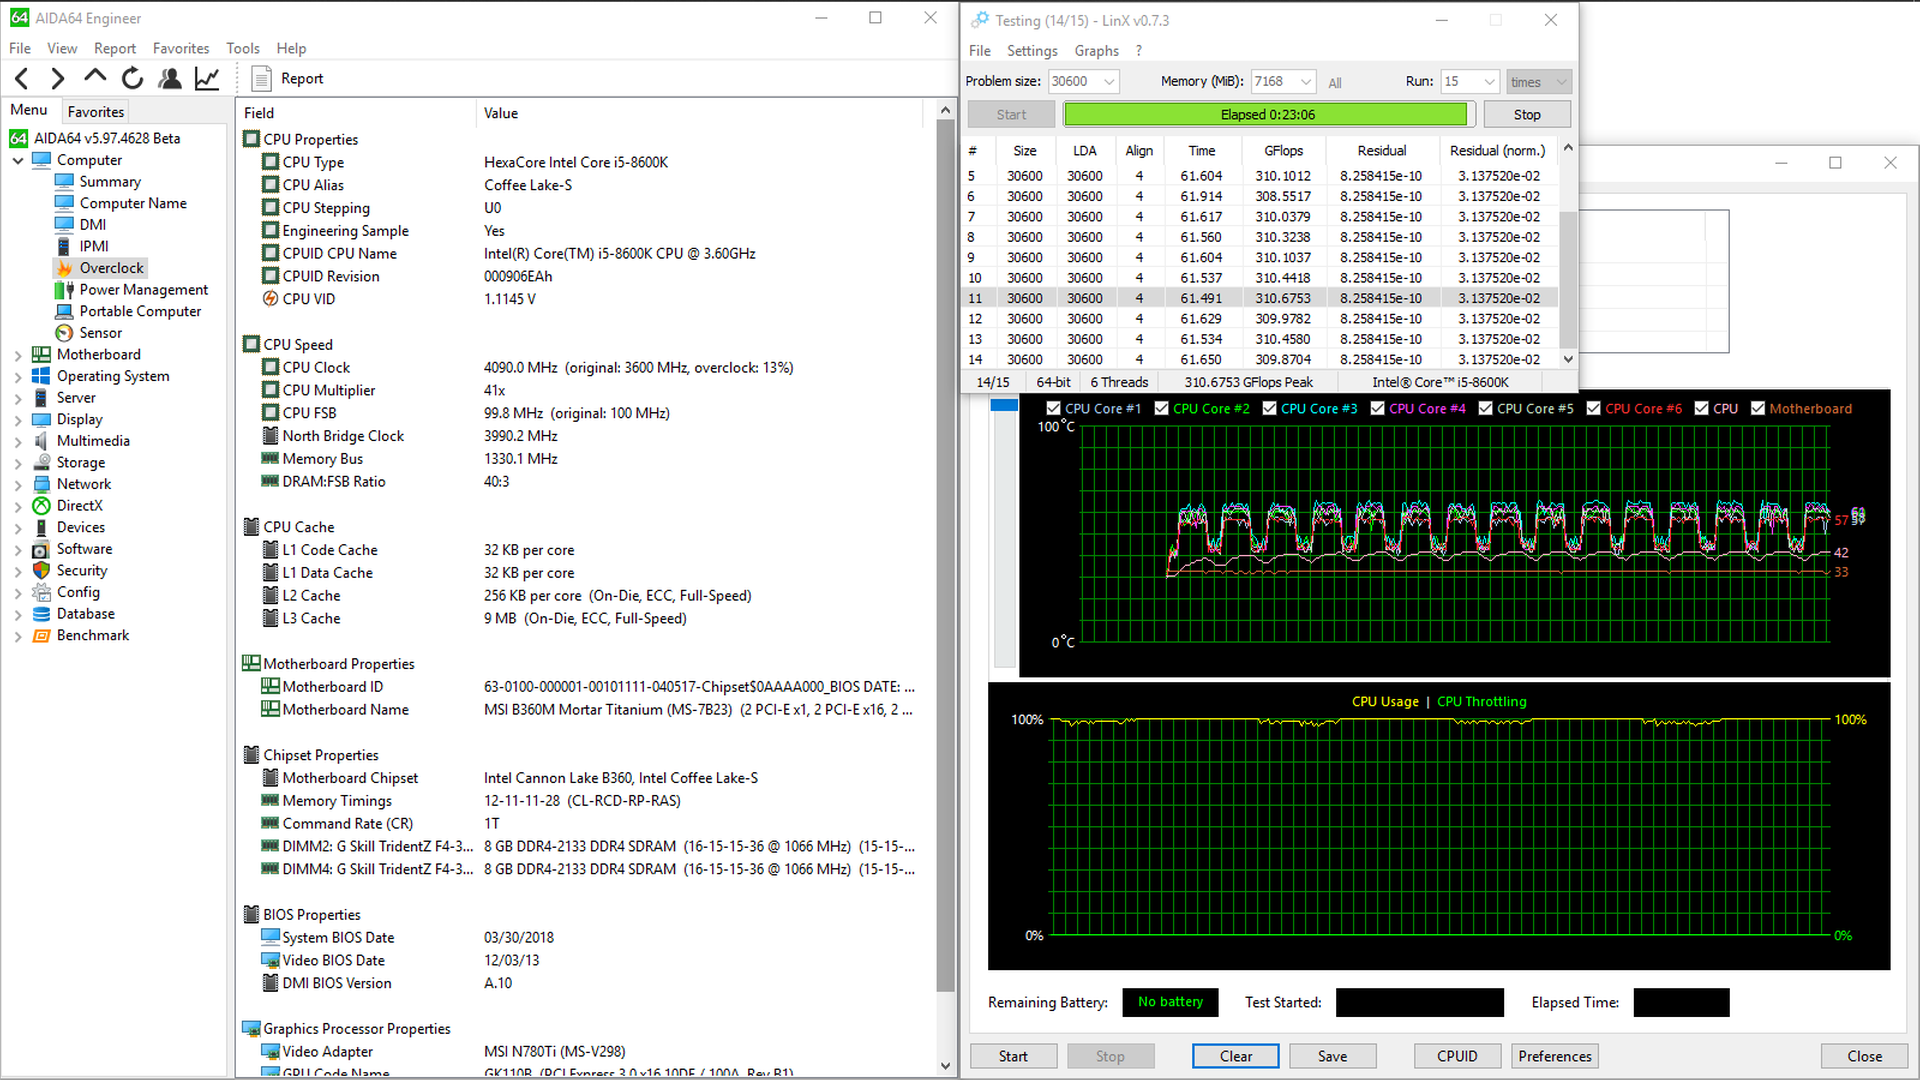Toggle the CPU temperature checkbox
The height and width of the screenshot is (1080, 1920).
(1701, 408)
